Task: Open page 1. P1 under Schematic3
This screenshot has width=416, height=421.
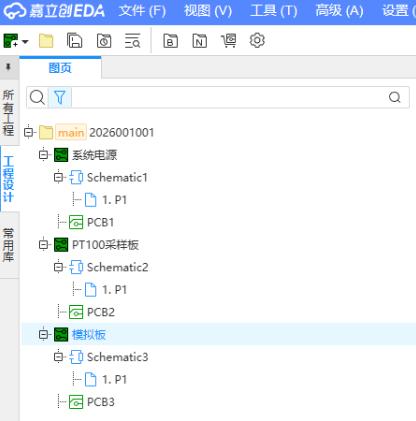Action: pos(115,380)
